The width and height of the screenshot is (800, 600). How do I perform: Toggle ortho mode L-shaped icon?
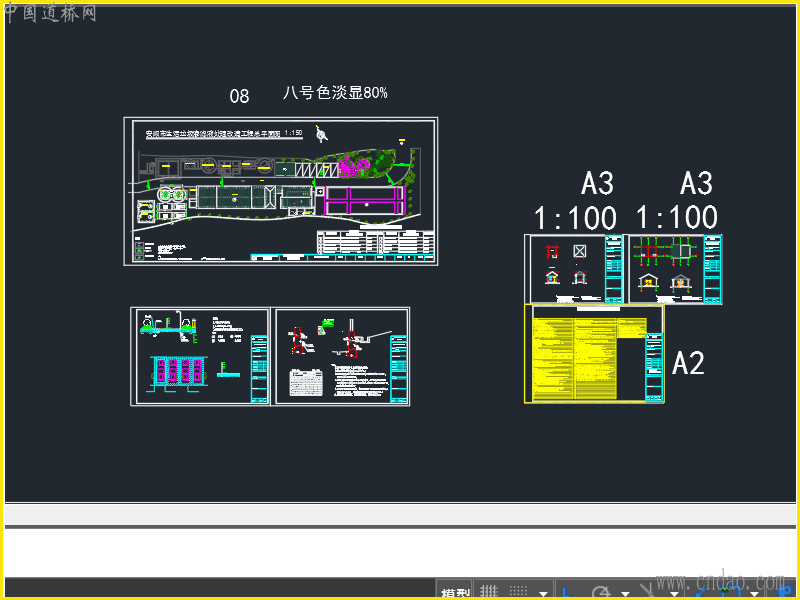pos(566,592)
